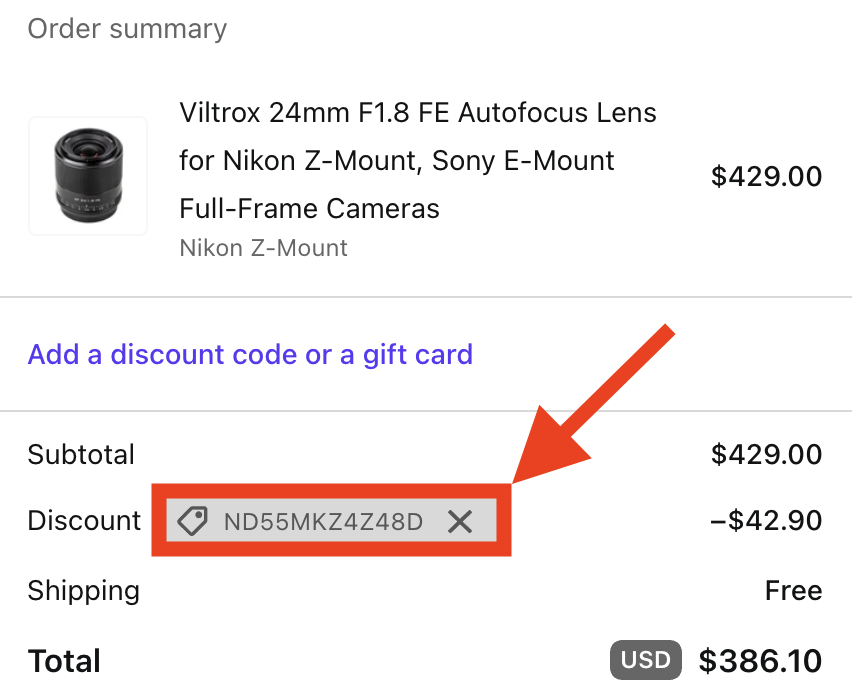Click the Viltrox 24mm F1.8 product title
852x700 pixels.
click(418, 160)
